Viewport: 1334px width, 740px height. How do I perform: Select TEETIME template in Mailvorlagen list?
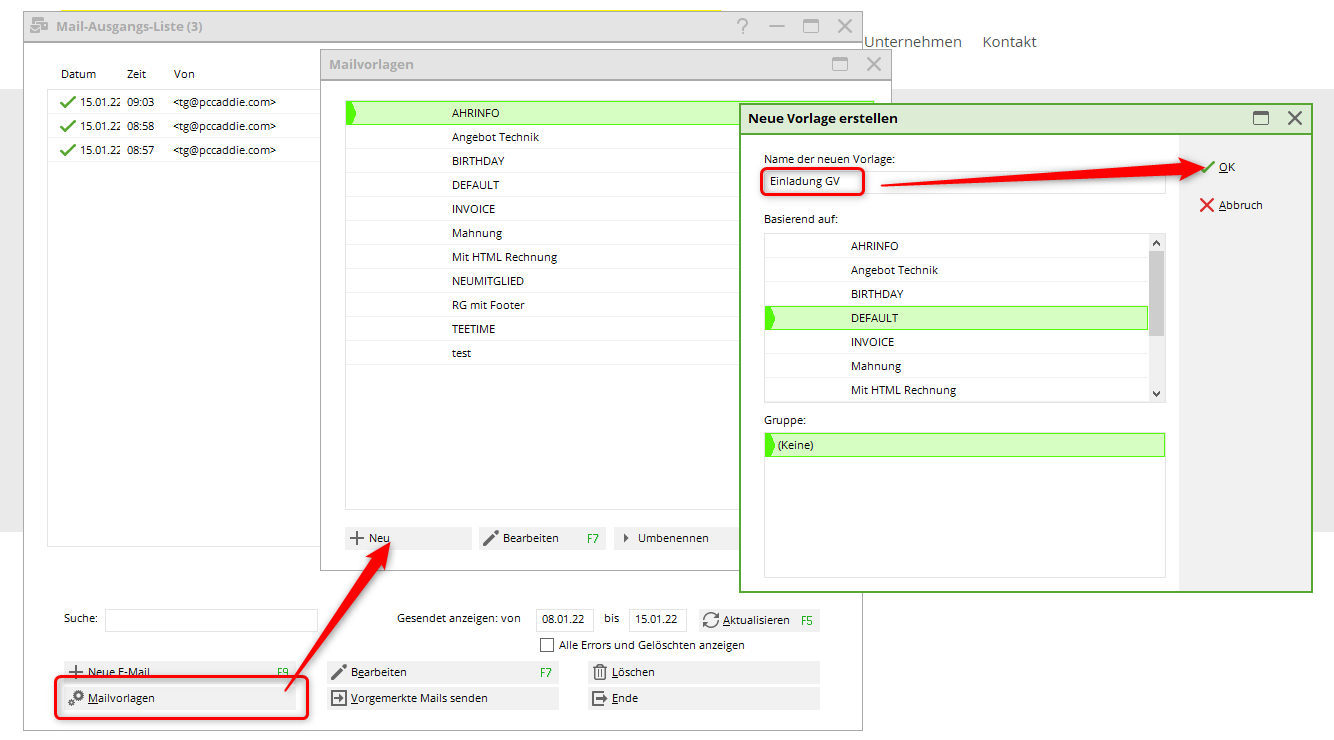(x=542, y=329)
